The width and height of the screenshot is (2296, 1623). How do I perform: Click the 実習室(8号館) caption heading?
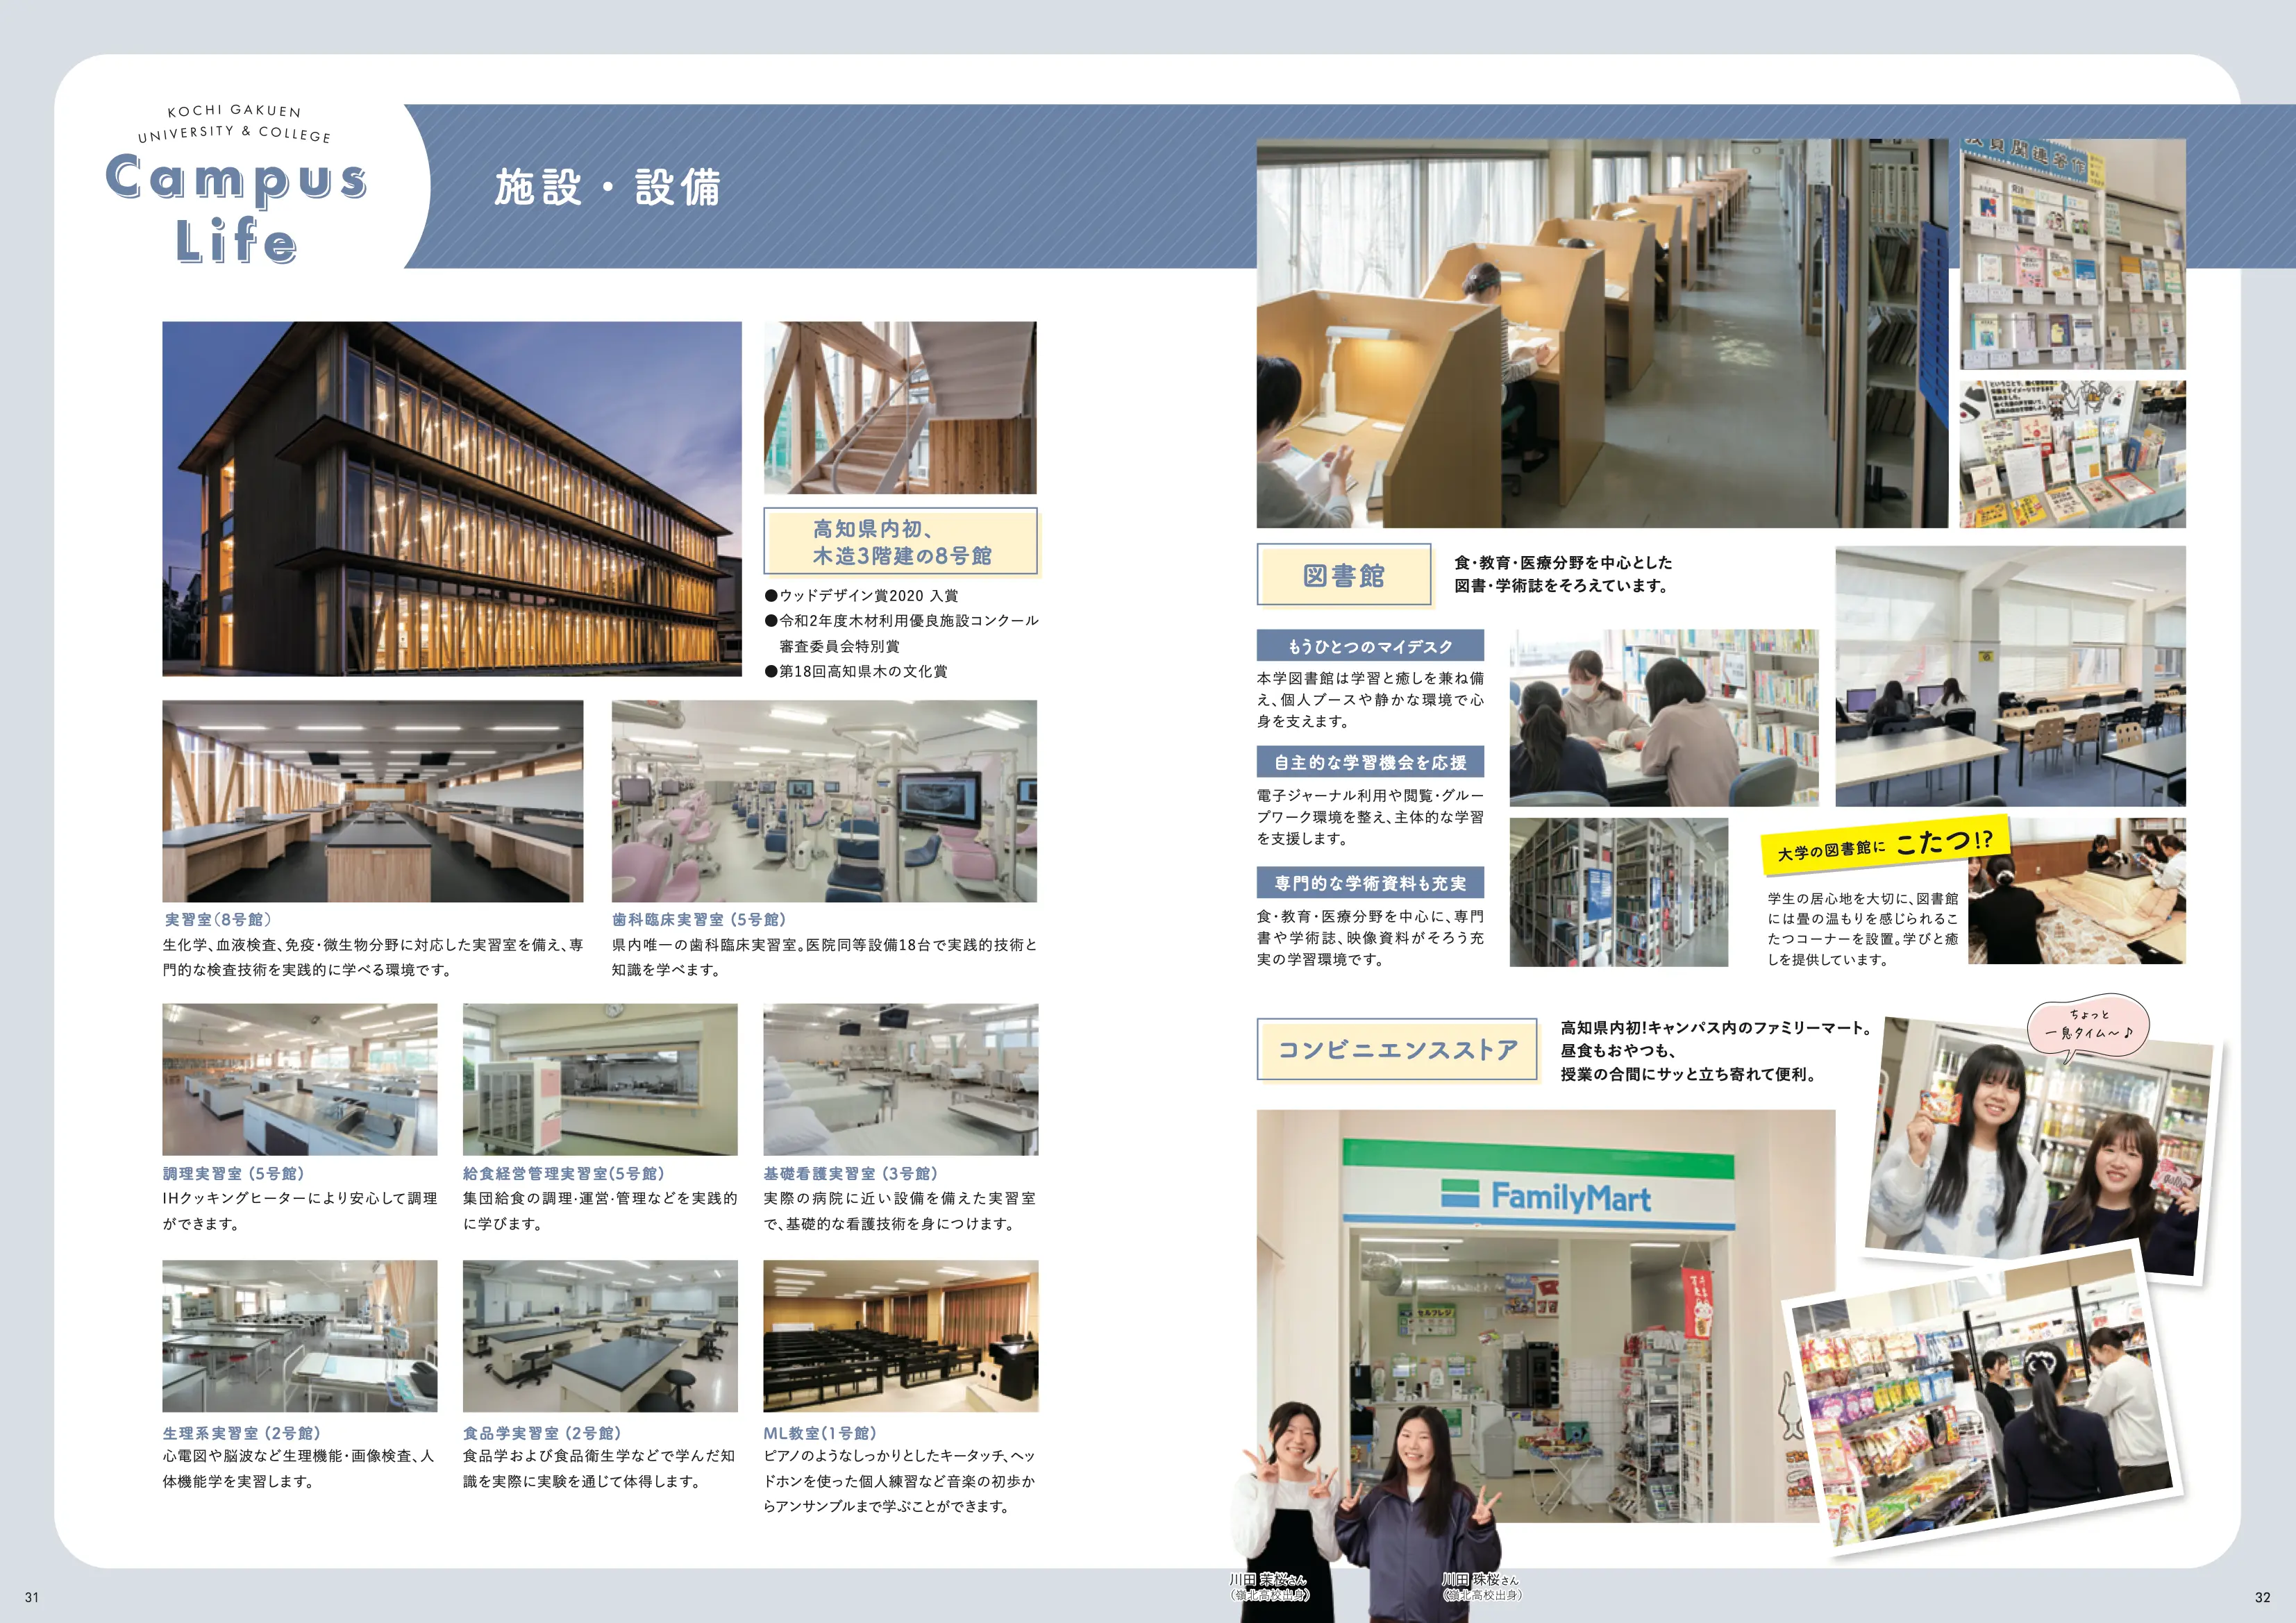pyautogui.click(x=218, y=919)
